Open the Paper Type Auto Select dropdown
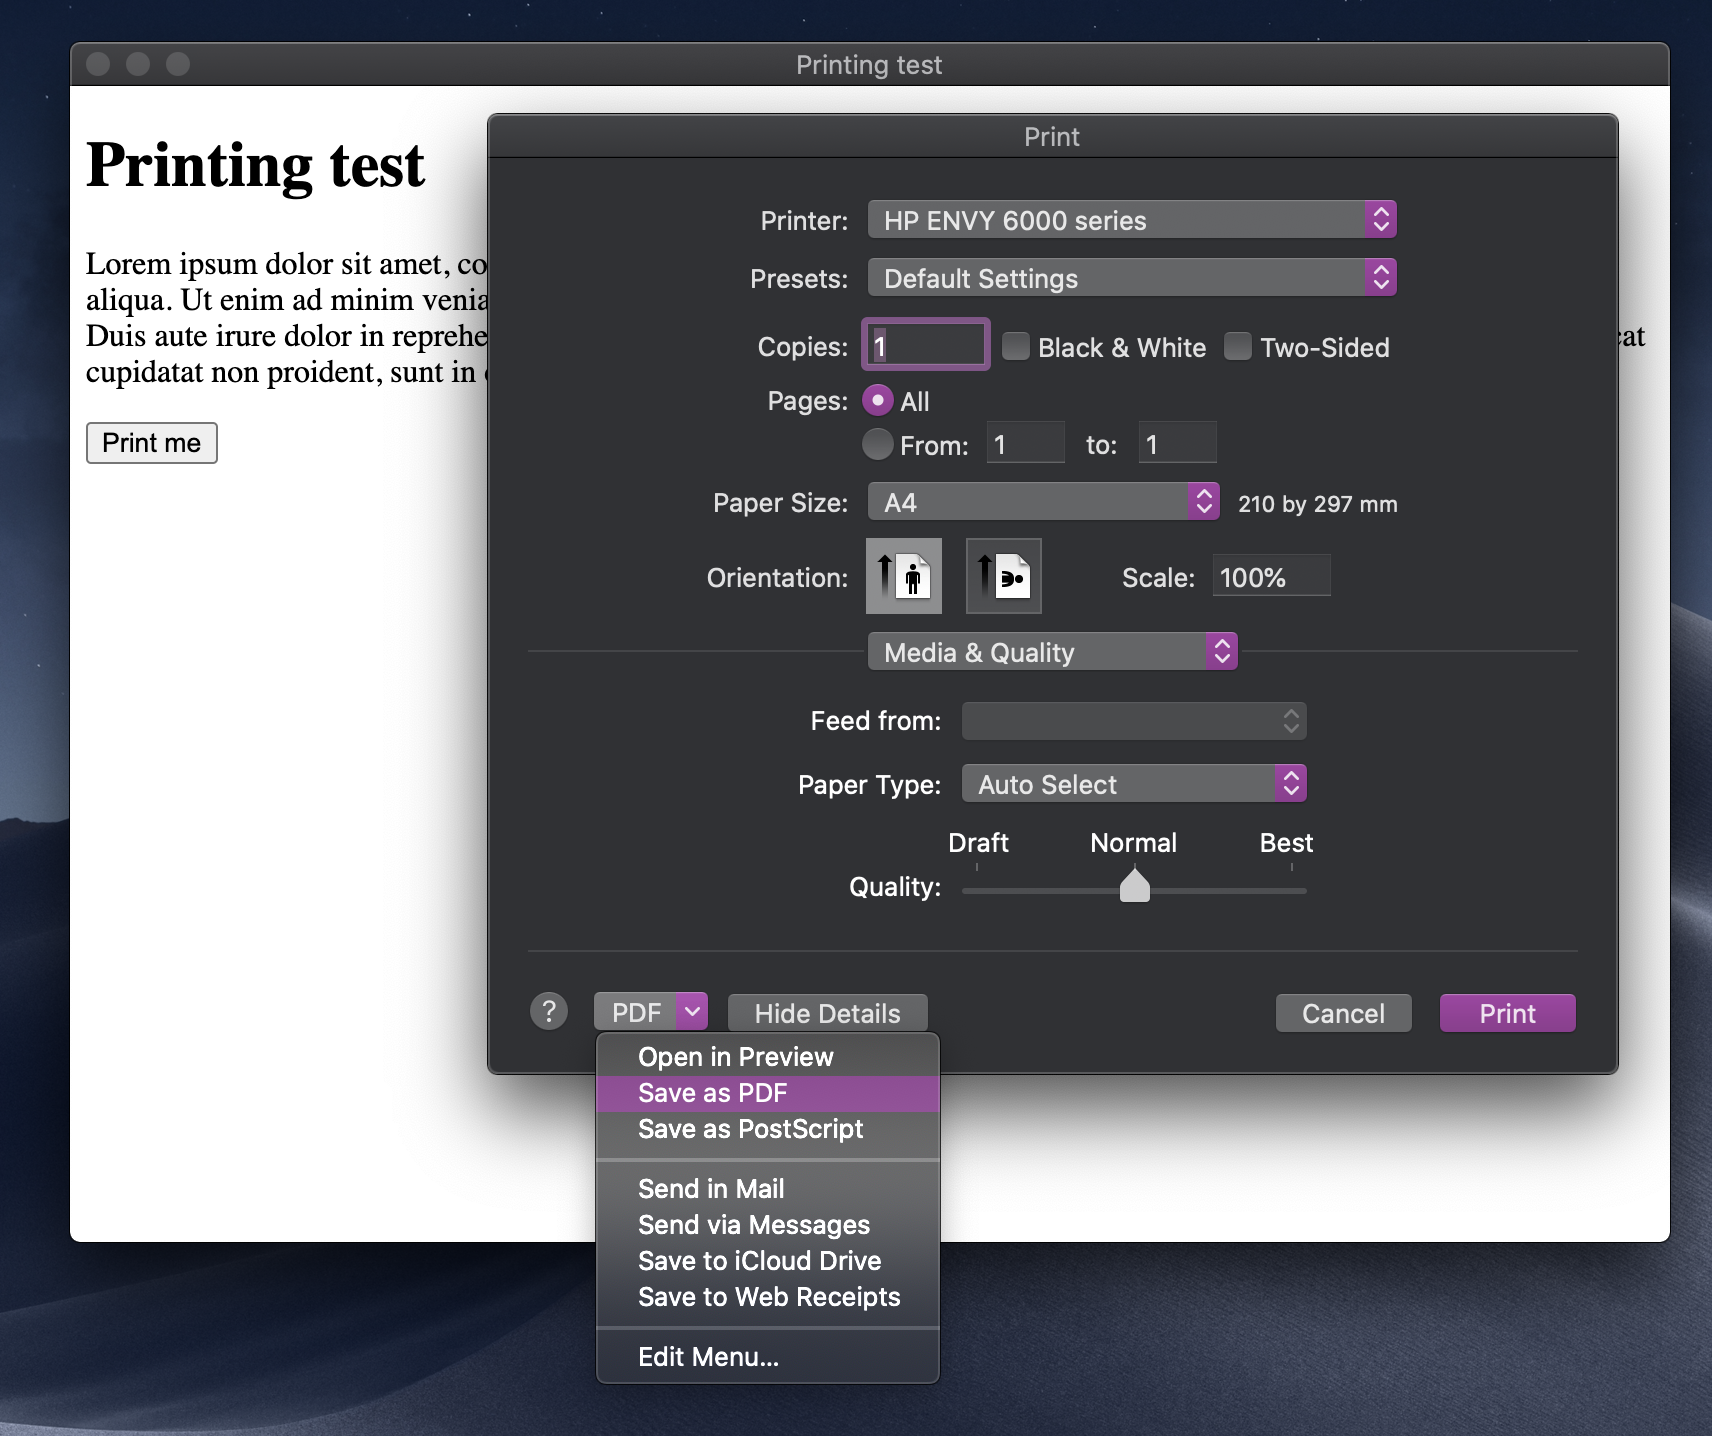 click(x=1134, y=784)
